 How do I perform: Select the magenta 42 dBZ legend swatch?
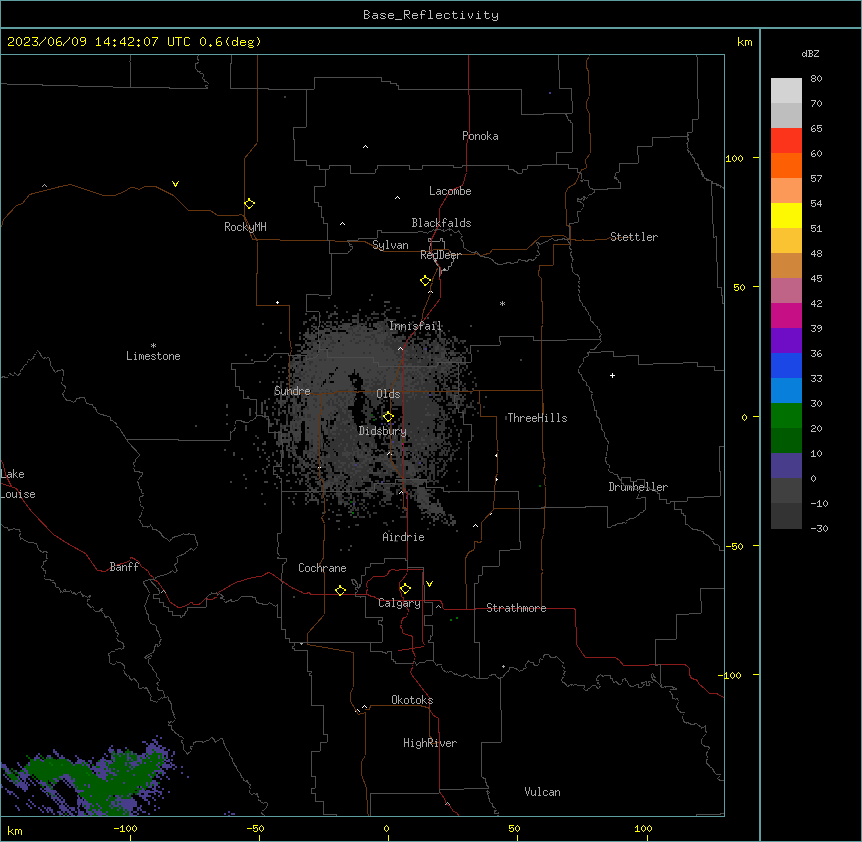click(786, 315)
